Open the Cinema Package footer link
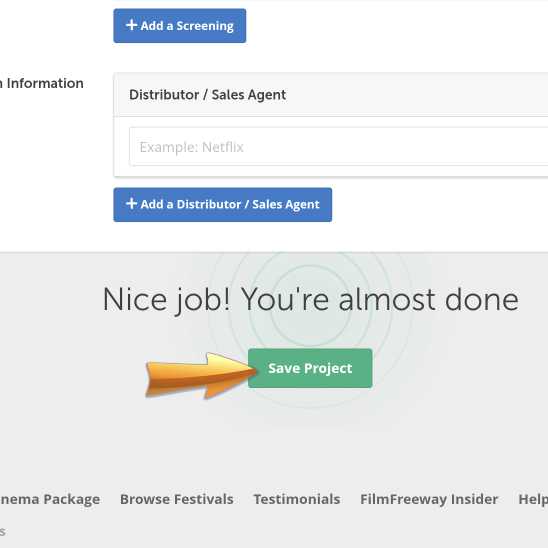The image size is (548, 548). tap(50, 499)
